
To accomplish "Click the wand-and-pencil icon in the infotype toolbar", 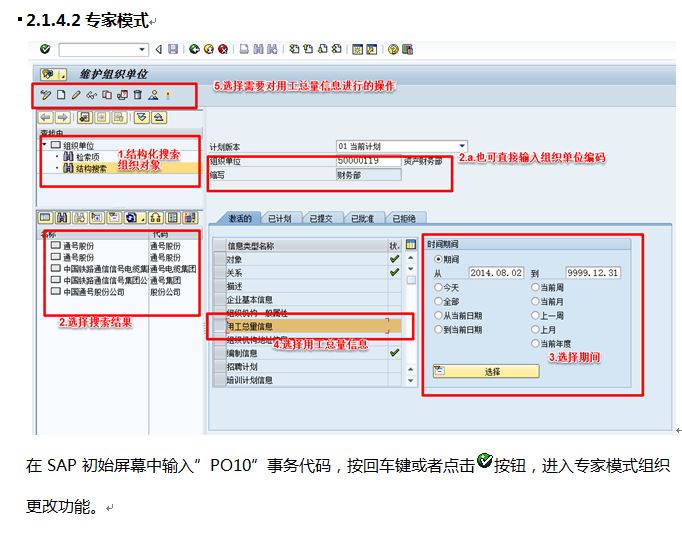I will 45,94.
